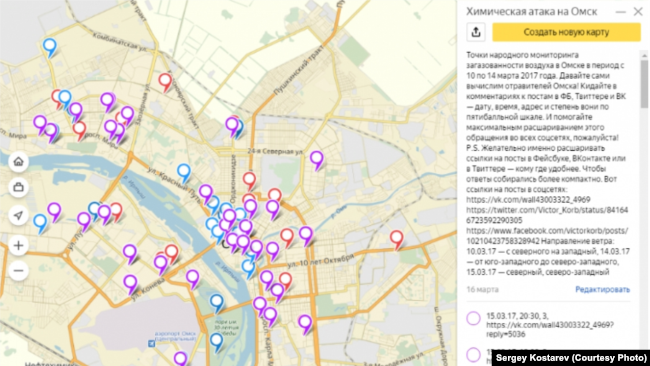Select the purple circle for the 15.03.17, 20:30 entry
The height and width of the screenshot is (366, 650).
click(x=473, y=318)
